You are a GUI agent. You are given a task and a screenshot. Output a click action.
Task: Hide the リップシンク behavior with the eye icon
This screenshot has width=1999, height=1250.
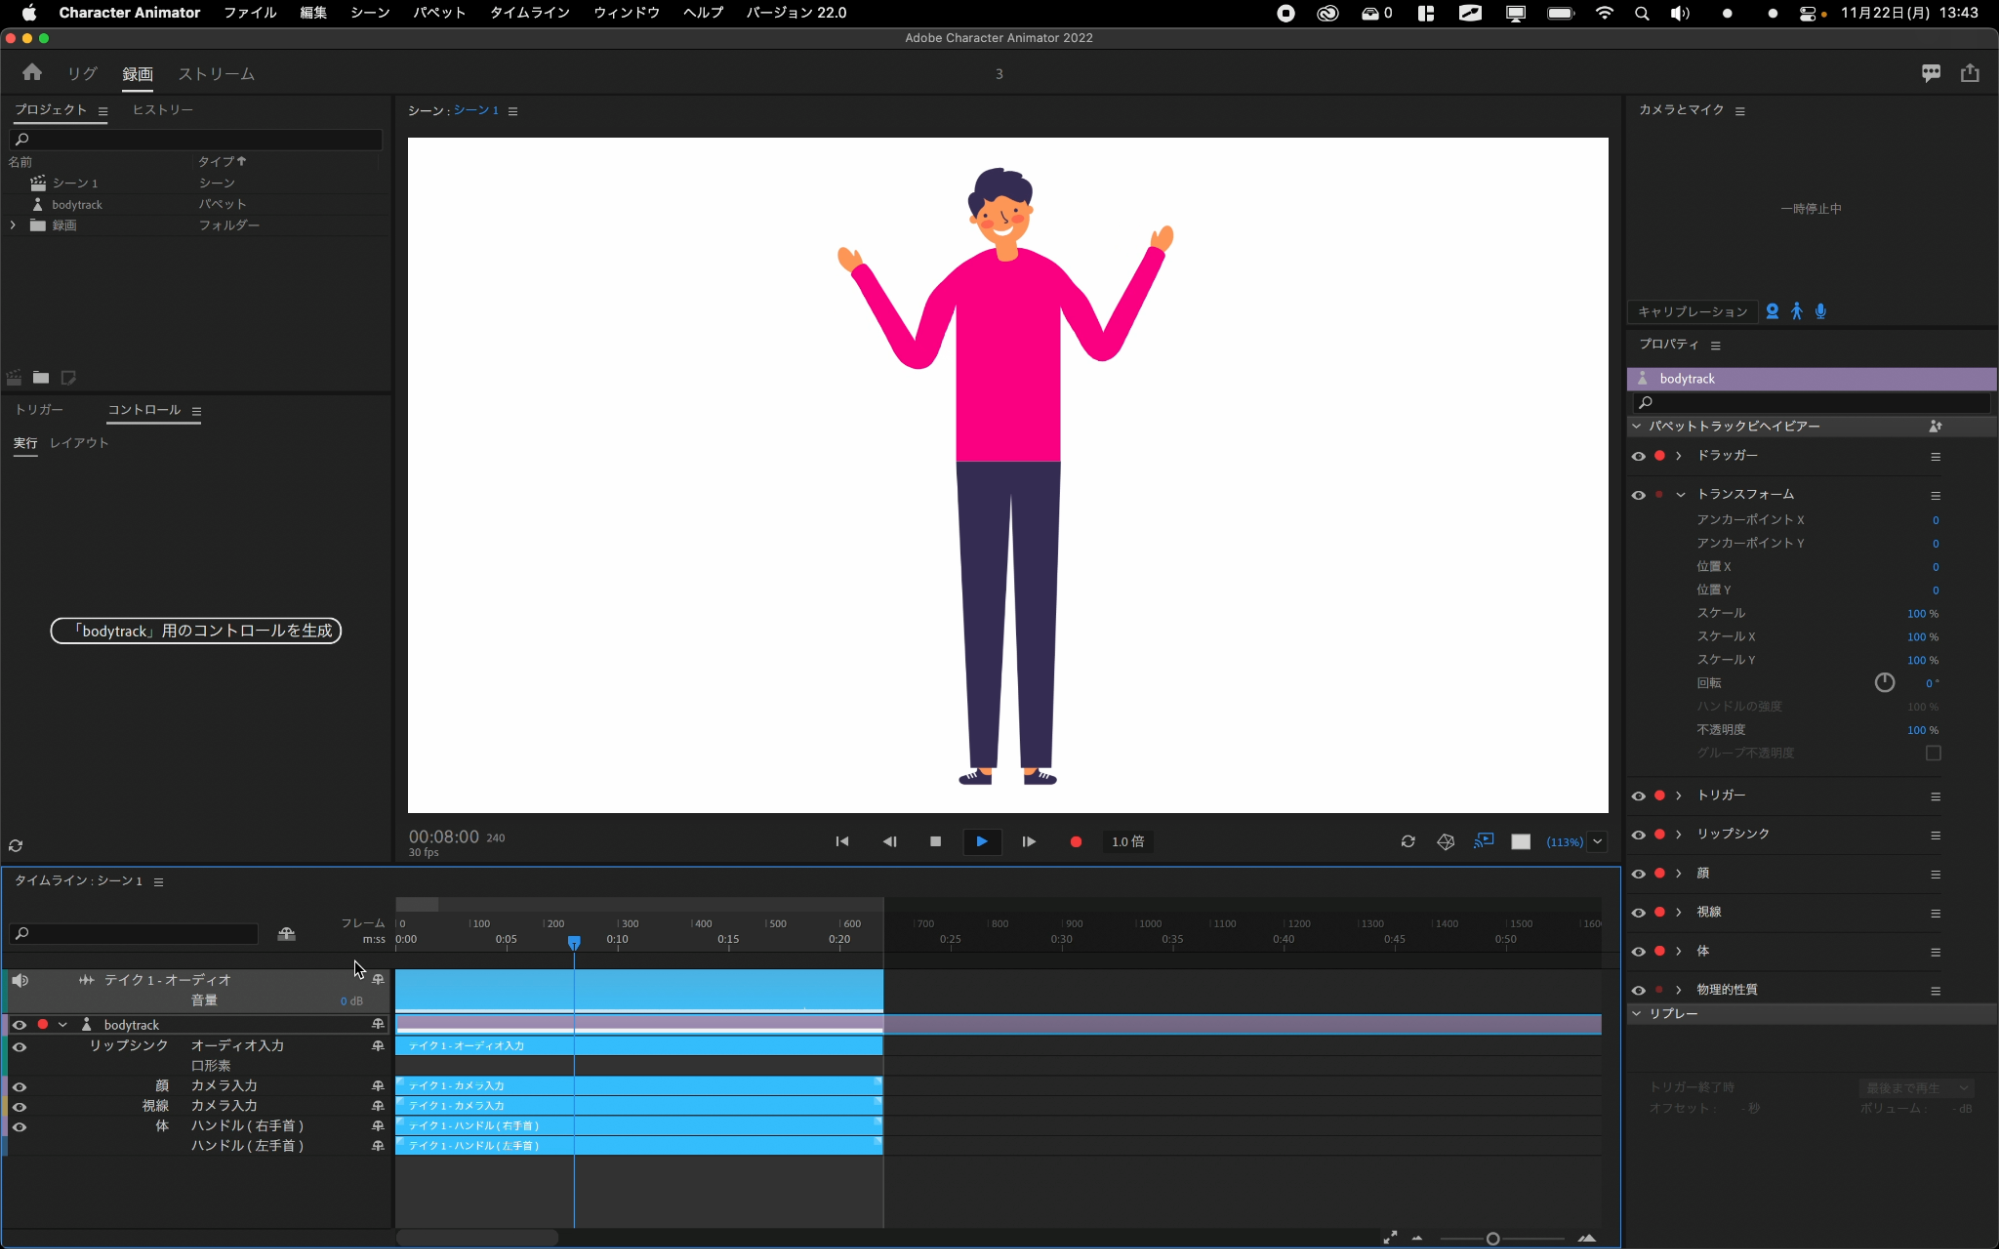(1638, 834)
